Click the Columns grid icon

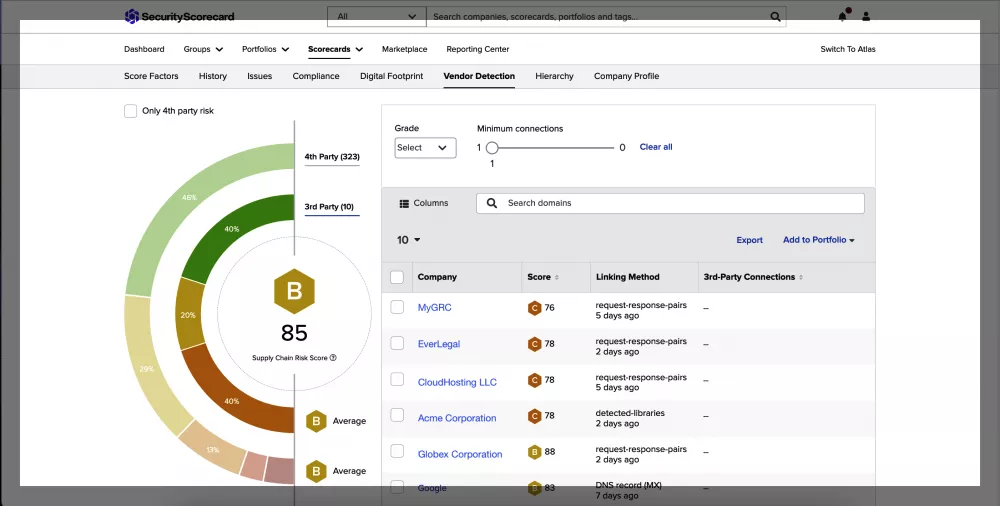(404, 204)
